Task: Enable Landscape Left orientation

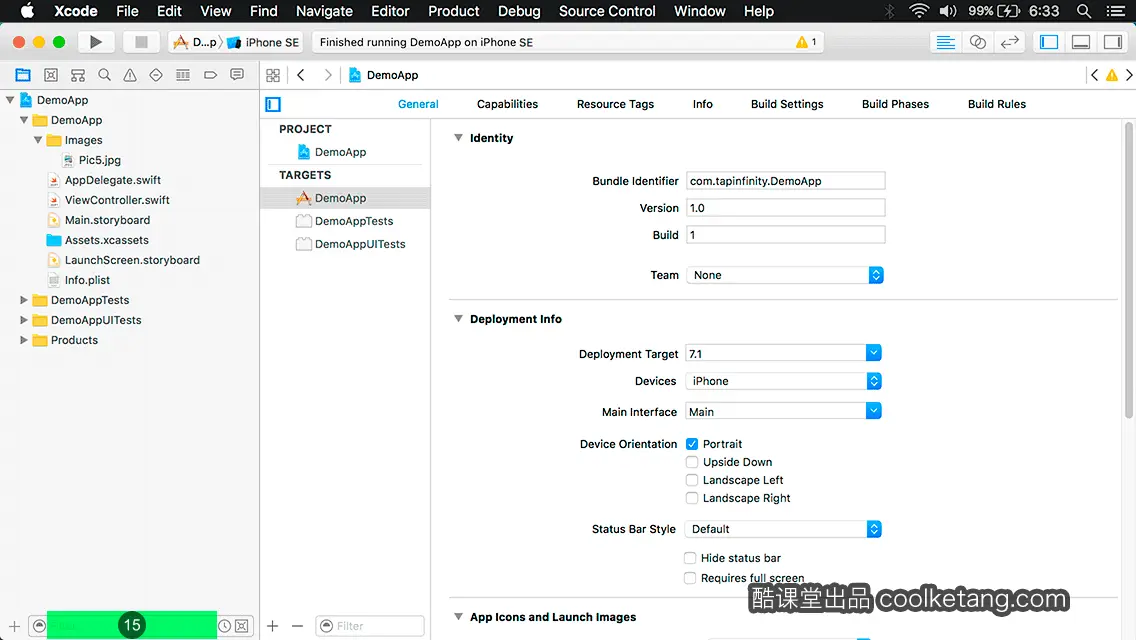Action: coord(692,480)
